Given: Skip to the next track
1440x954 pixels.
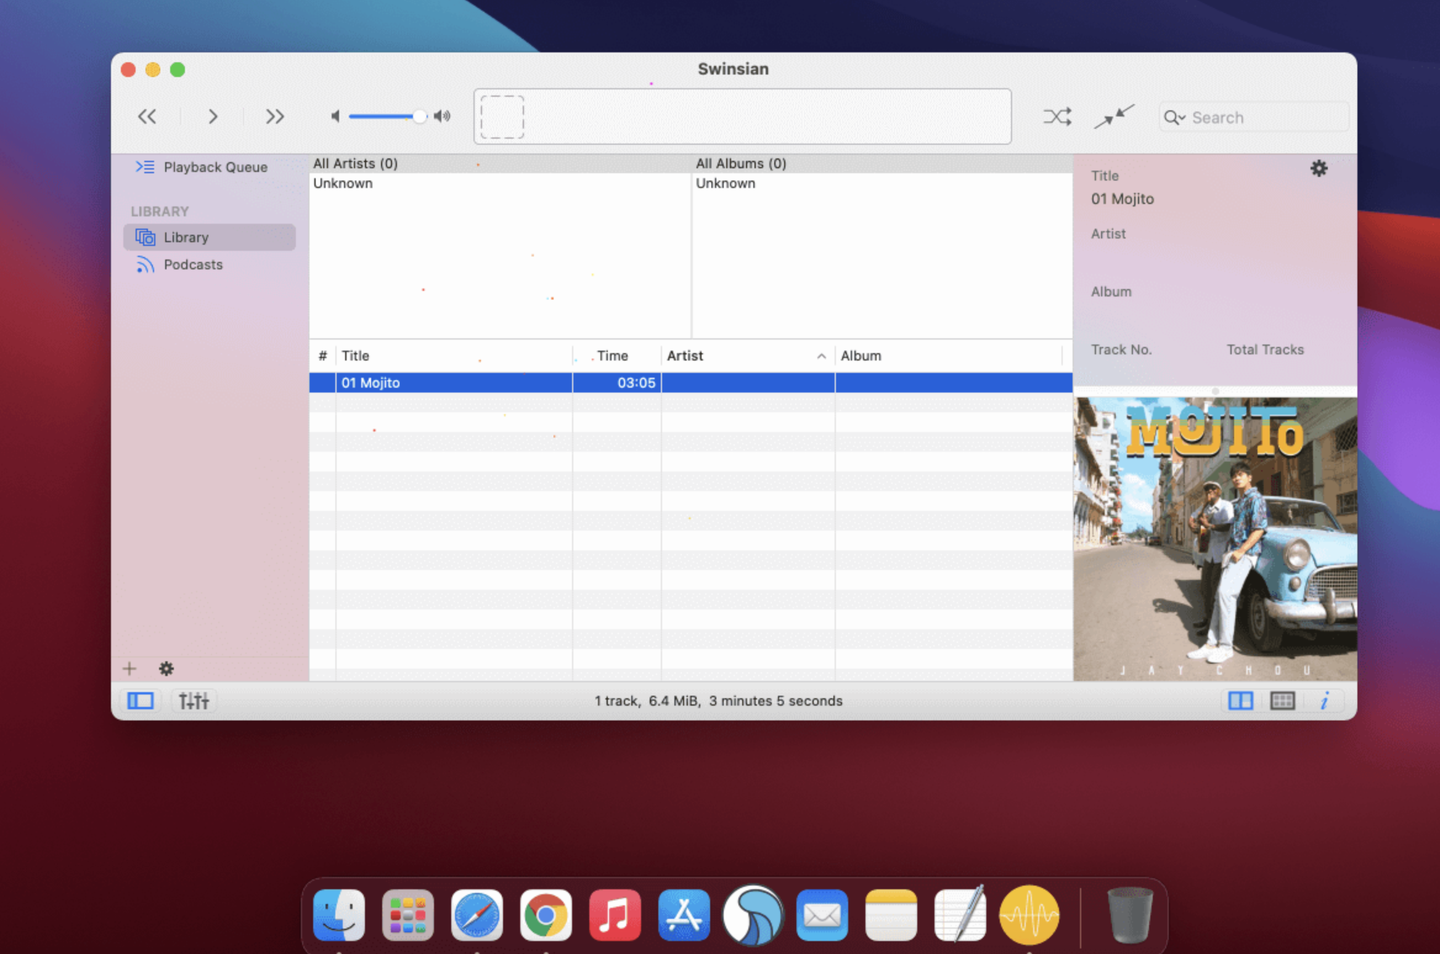Looking at the screenshot, I should [x=275, y=116].
